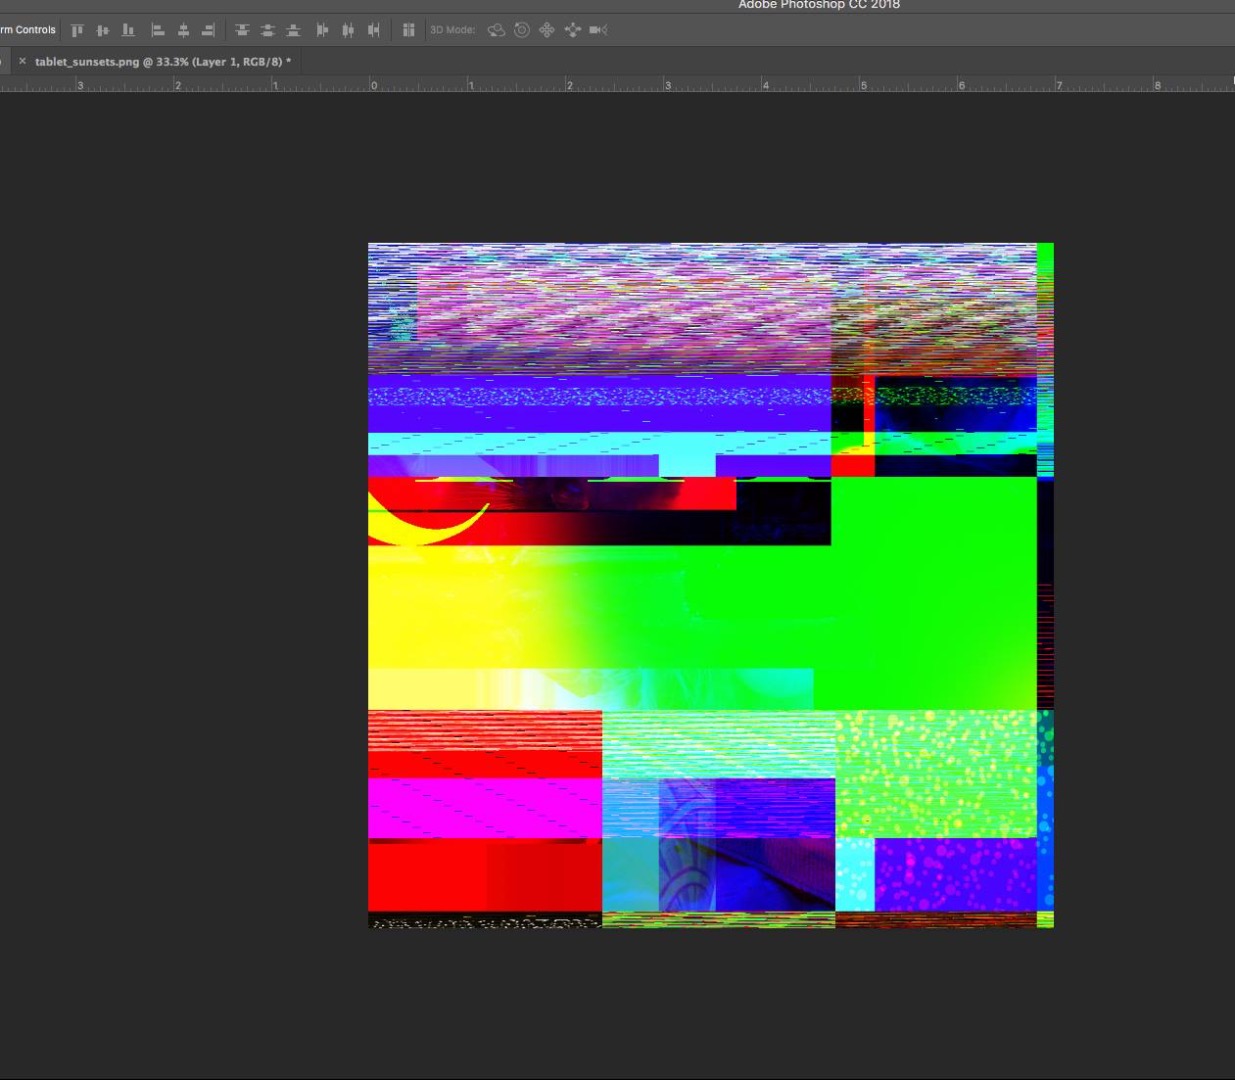Screen dimensions: 1235x1080
Task: Open the Auto-Align Layers tool
Action: tap(408, 30)
